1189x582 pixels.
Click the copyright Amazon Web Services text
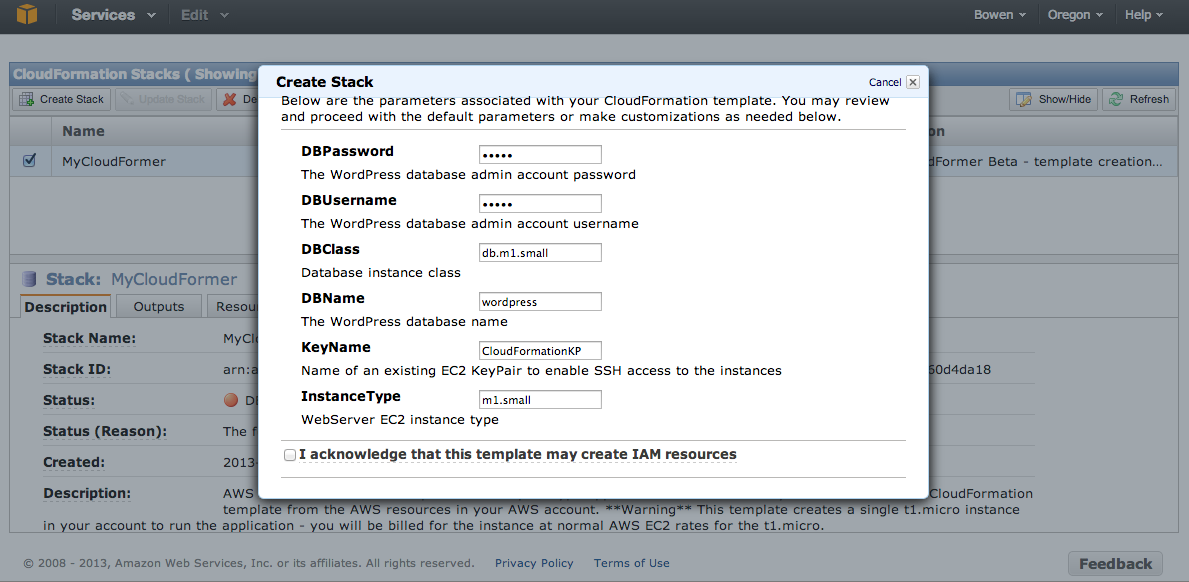(249, 563)
